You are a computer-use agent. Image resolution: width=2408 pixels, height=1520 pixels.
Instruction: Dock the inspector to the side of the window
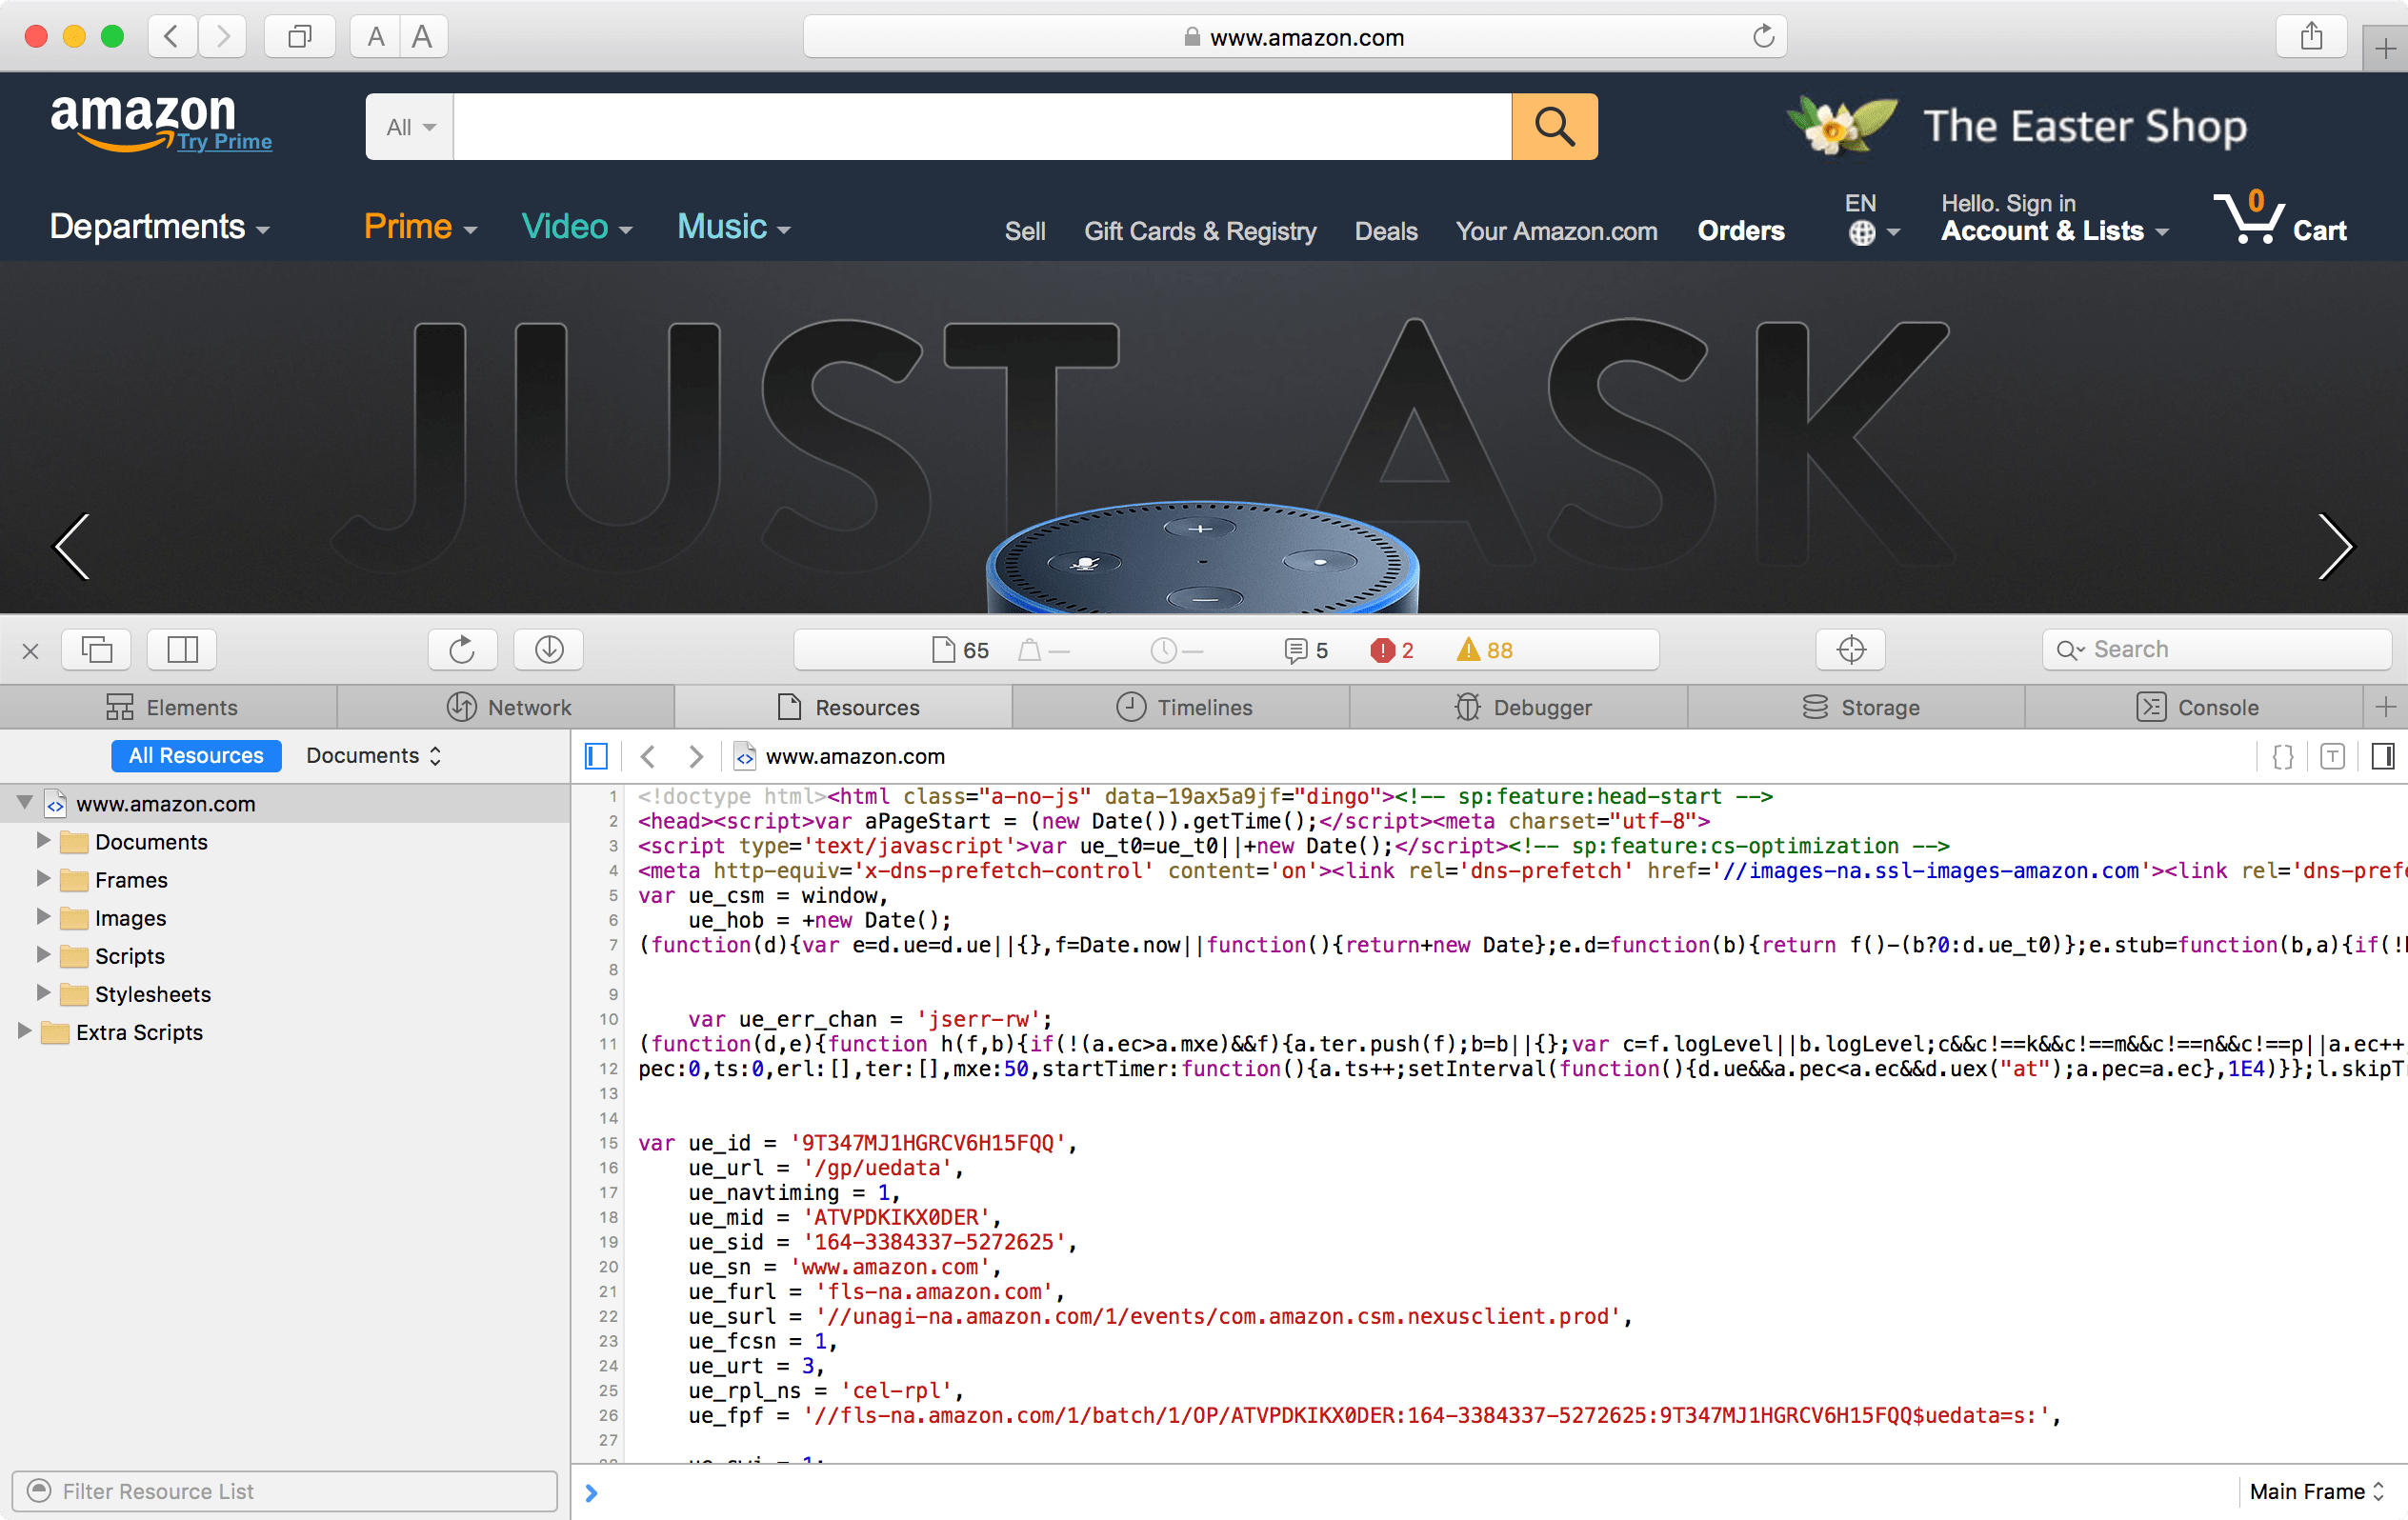[x=182, y=650]
